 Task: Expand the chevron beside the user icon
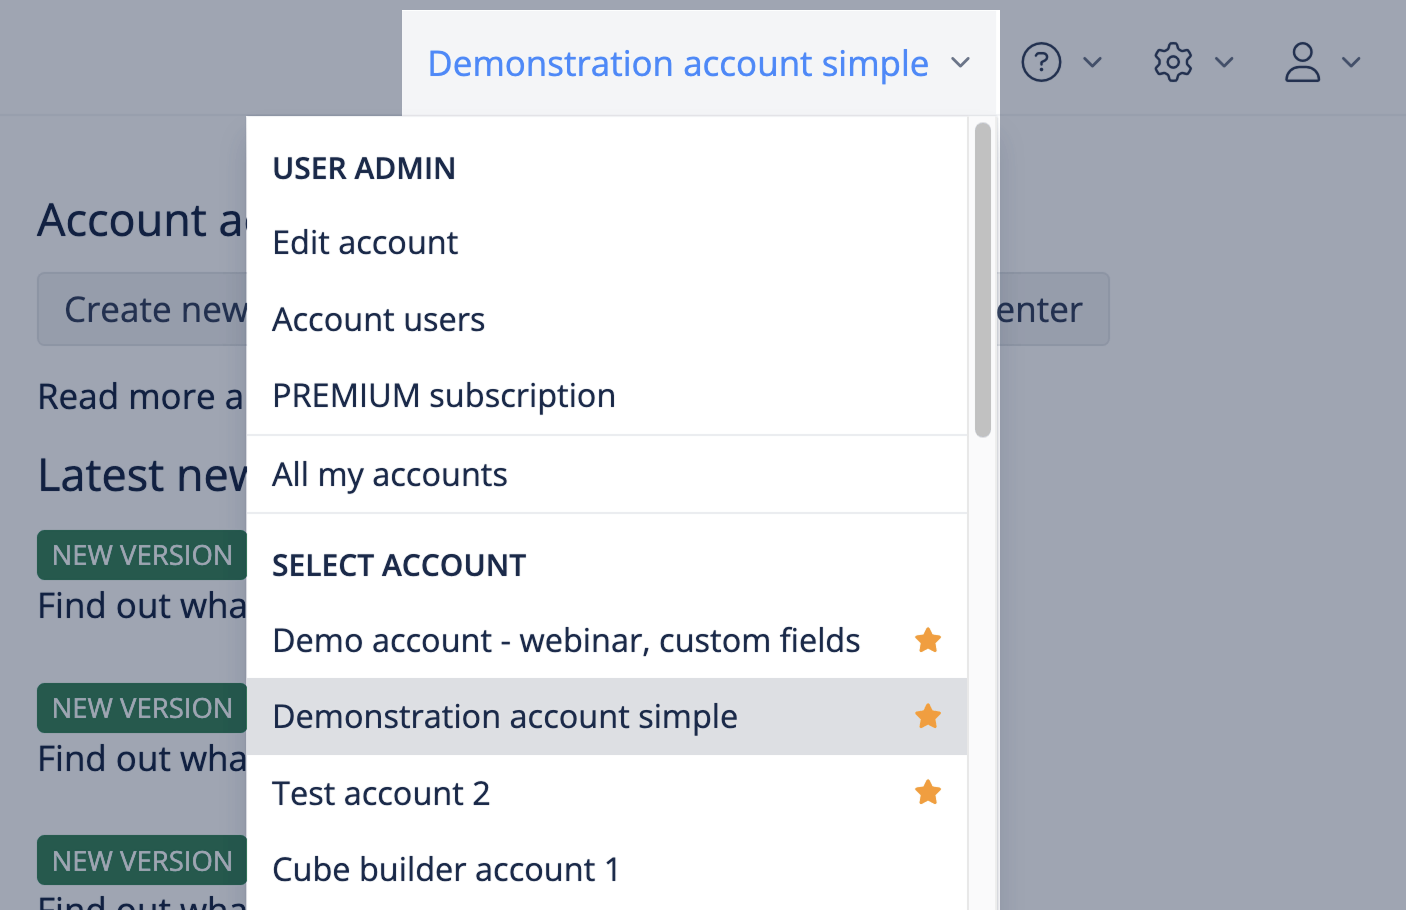coord(1352,62)
